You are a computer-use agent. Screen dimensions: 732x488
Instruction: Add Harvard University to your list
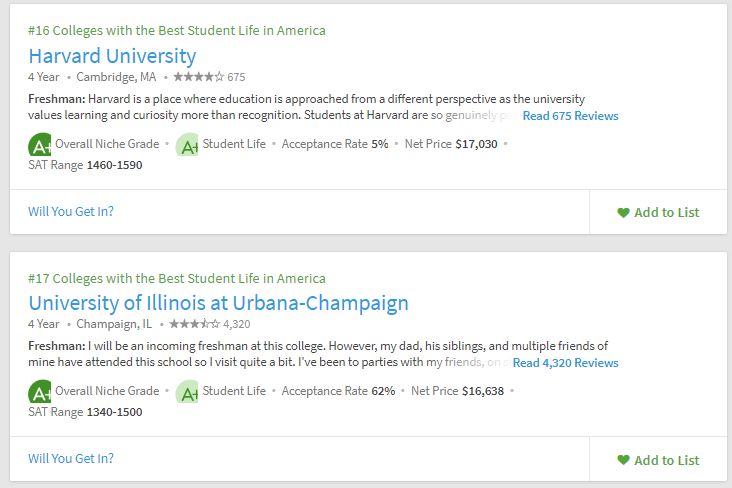click(658, 212)
